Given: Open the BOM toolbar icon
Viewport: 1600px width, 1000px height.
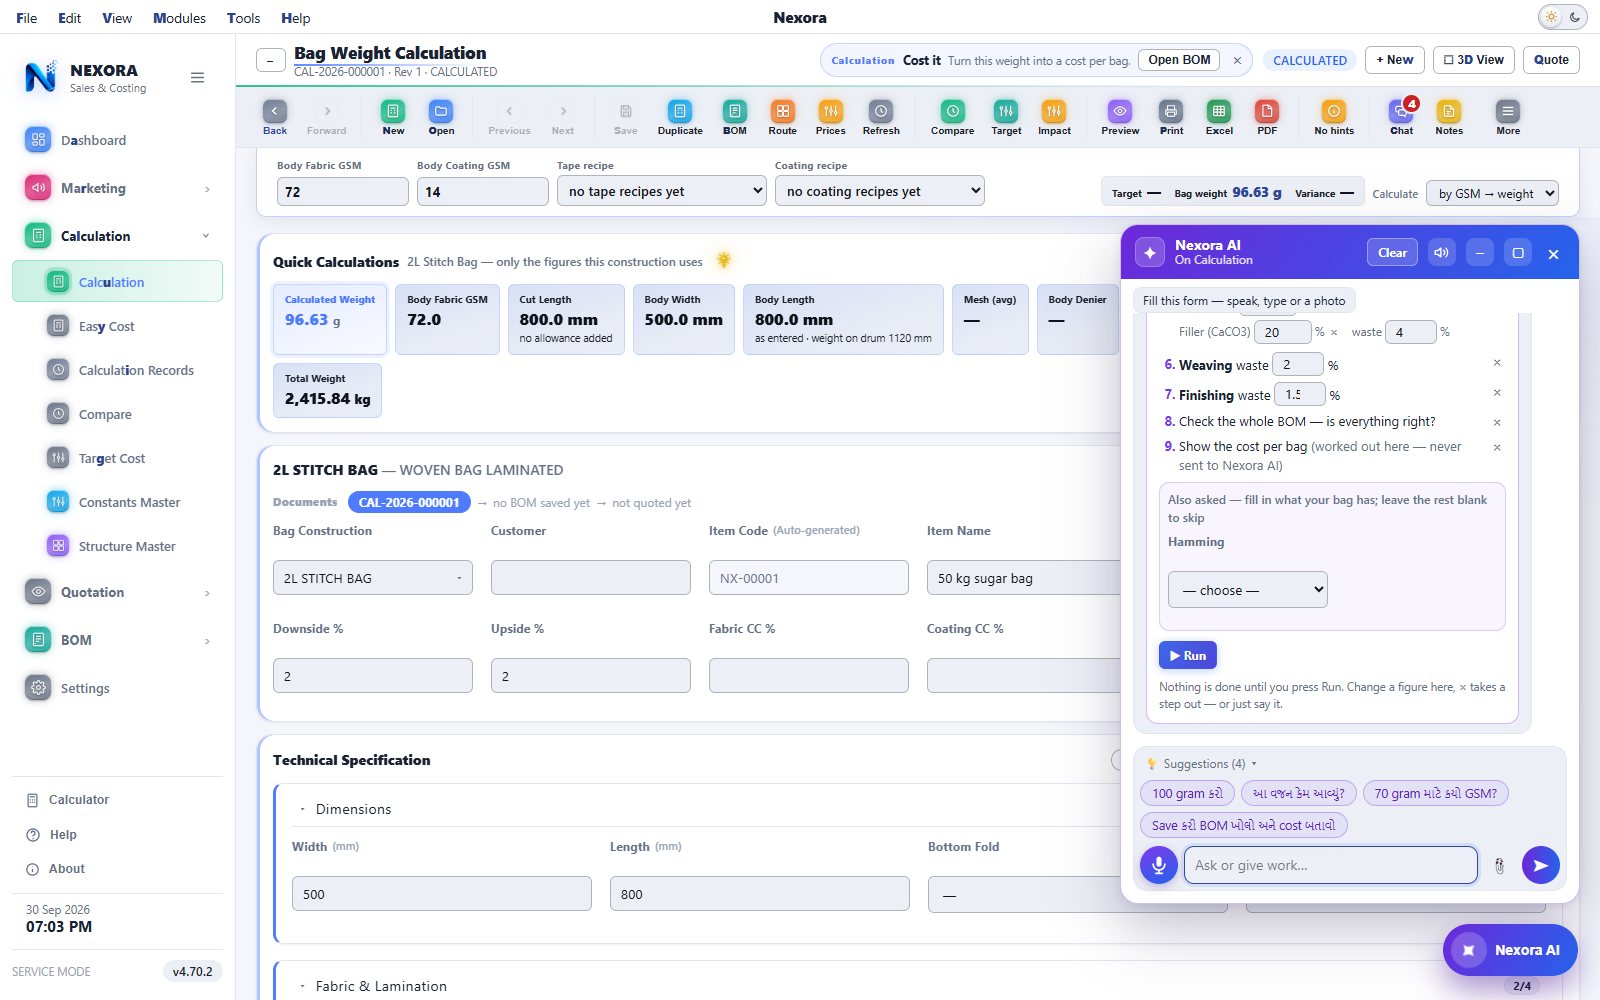Looking at the screenshot, I should point(735,117).
